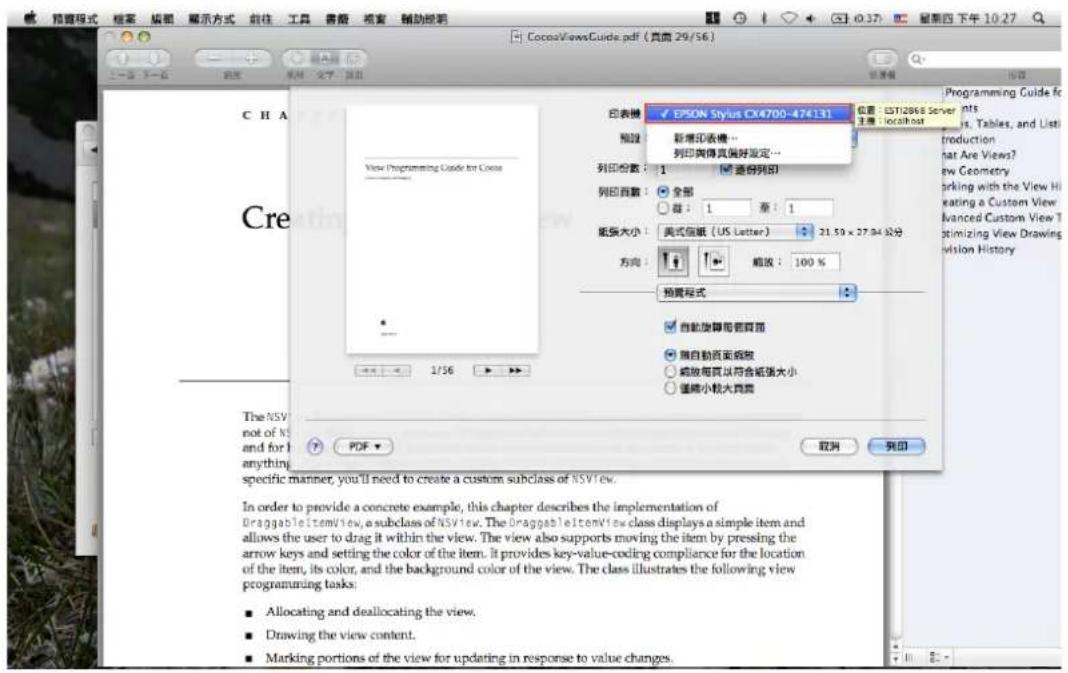The image size is (1068, 673).
Task: Click the sidebar toggle toolbar button
Action: 882,59
